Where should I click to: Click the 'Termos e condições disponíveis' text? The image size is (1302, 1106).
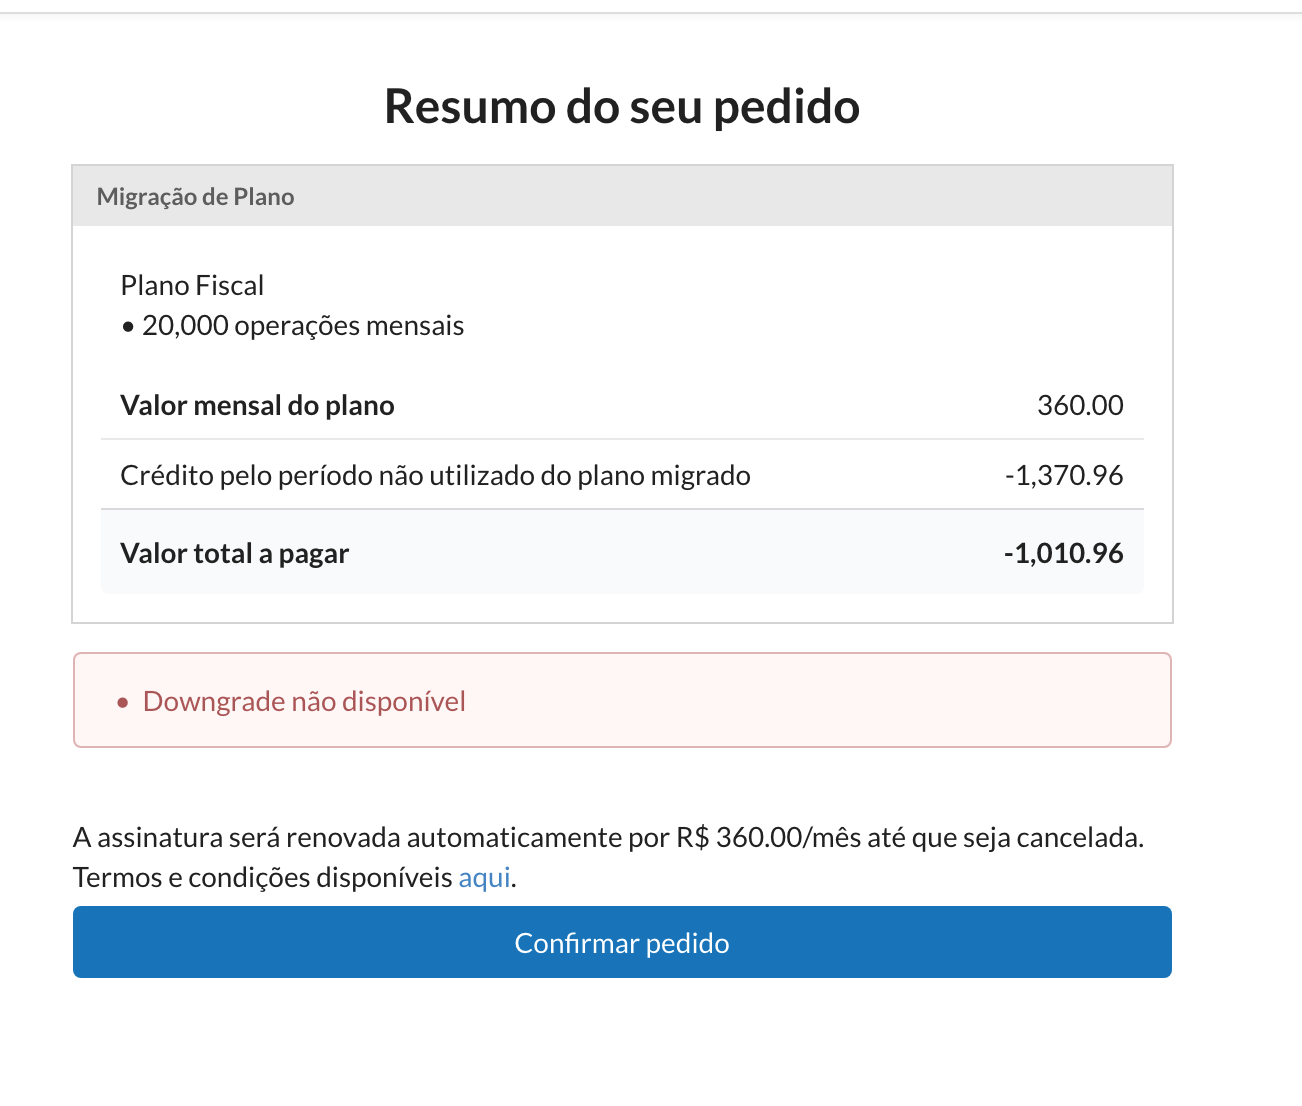pos(262,878)
